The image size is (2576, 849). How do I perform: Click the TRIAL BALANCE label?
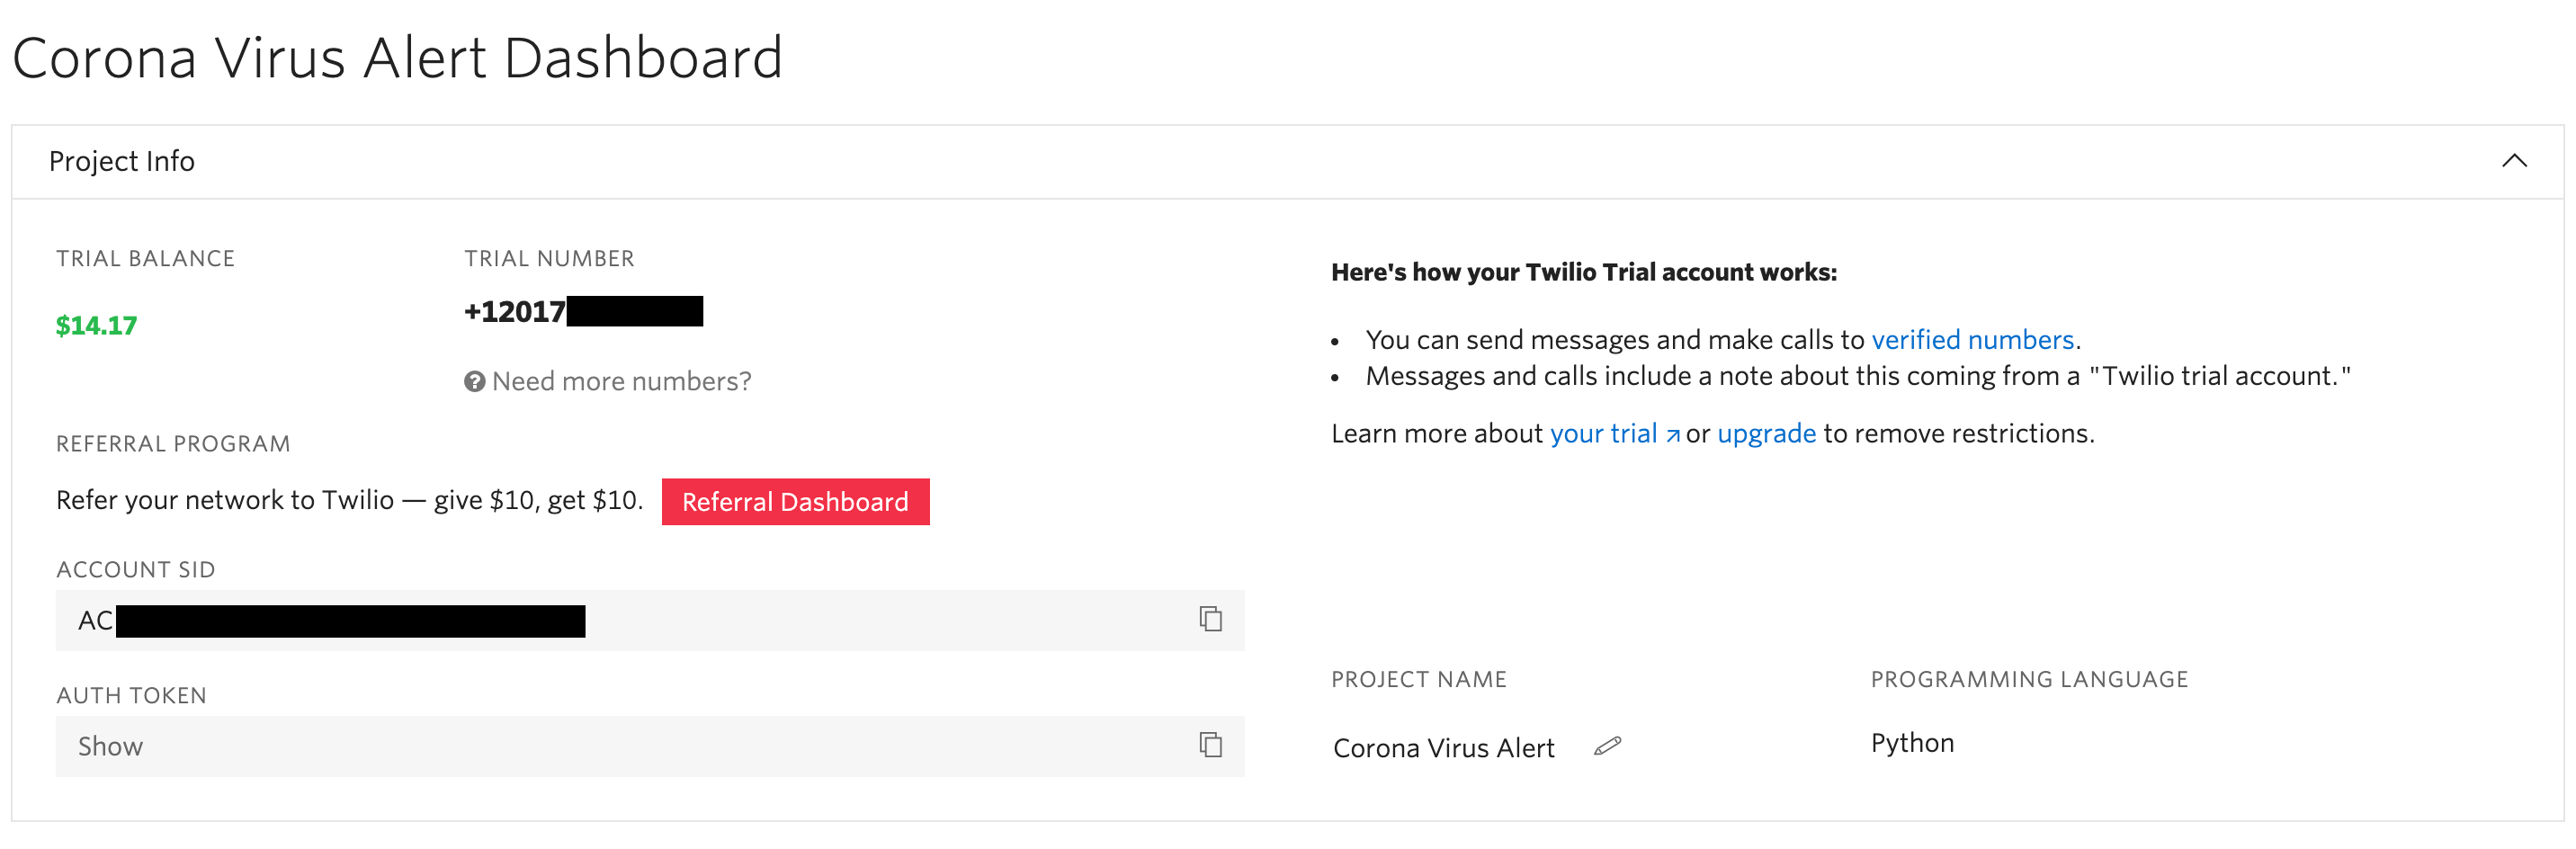tap(145, 258)
